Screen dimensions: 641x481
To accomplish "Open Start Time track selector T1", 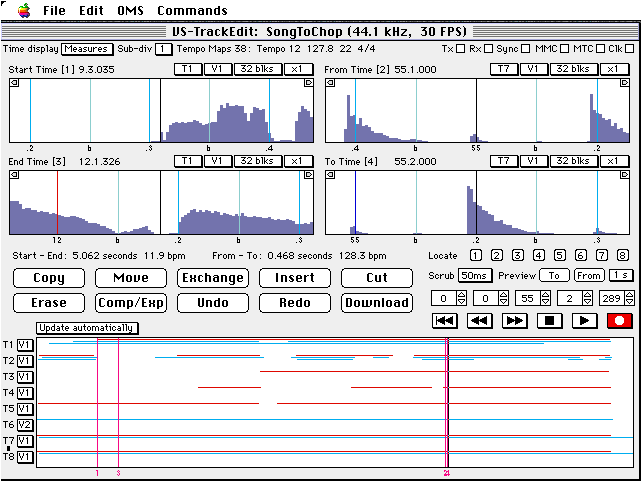I will [188, 69].
